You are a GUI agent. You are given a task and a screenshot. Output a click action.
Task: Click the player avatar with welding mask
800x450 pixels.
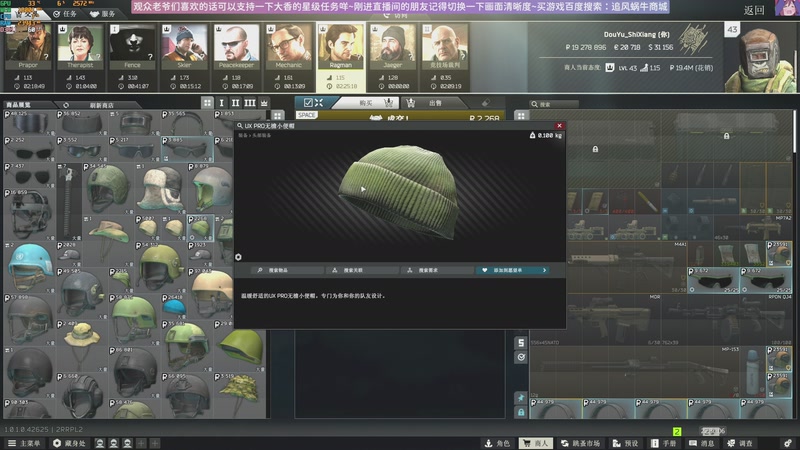point(760,59)
